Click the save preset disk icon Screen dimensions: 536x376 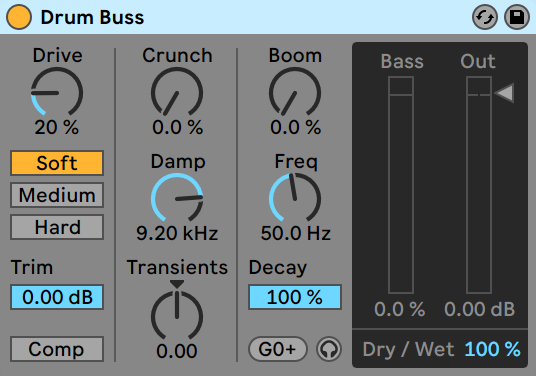pos(517,17)
